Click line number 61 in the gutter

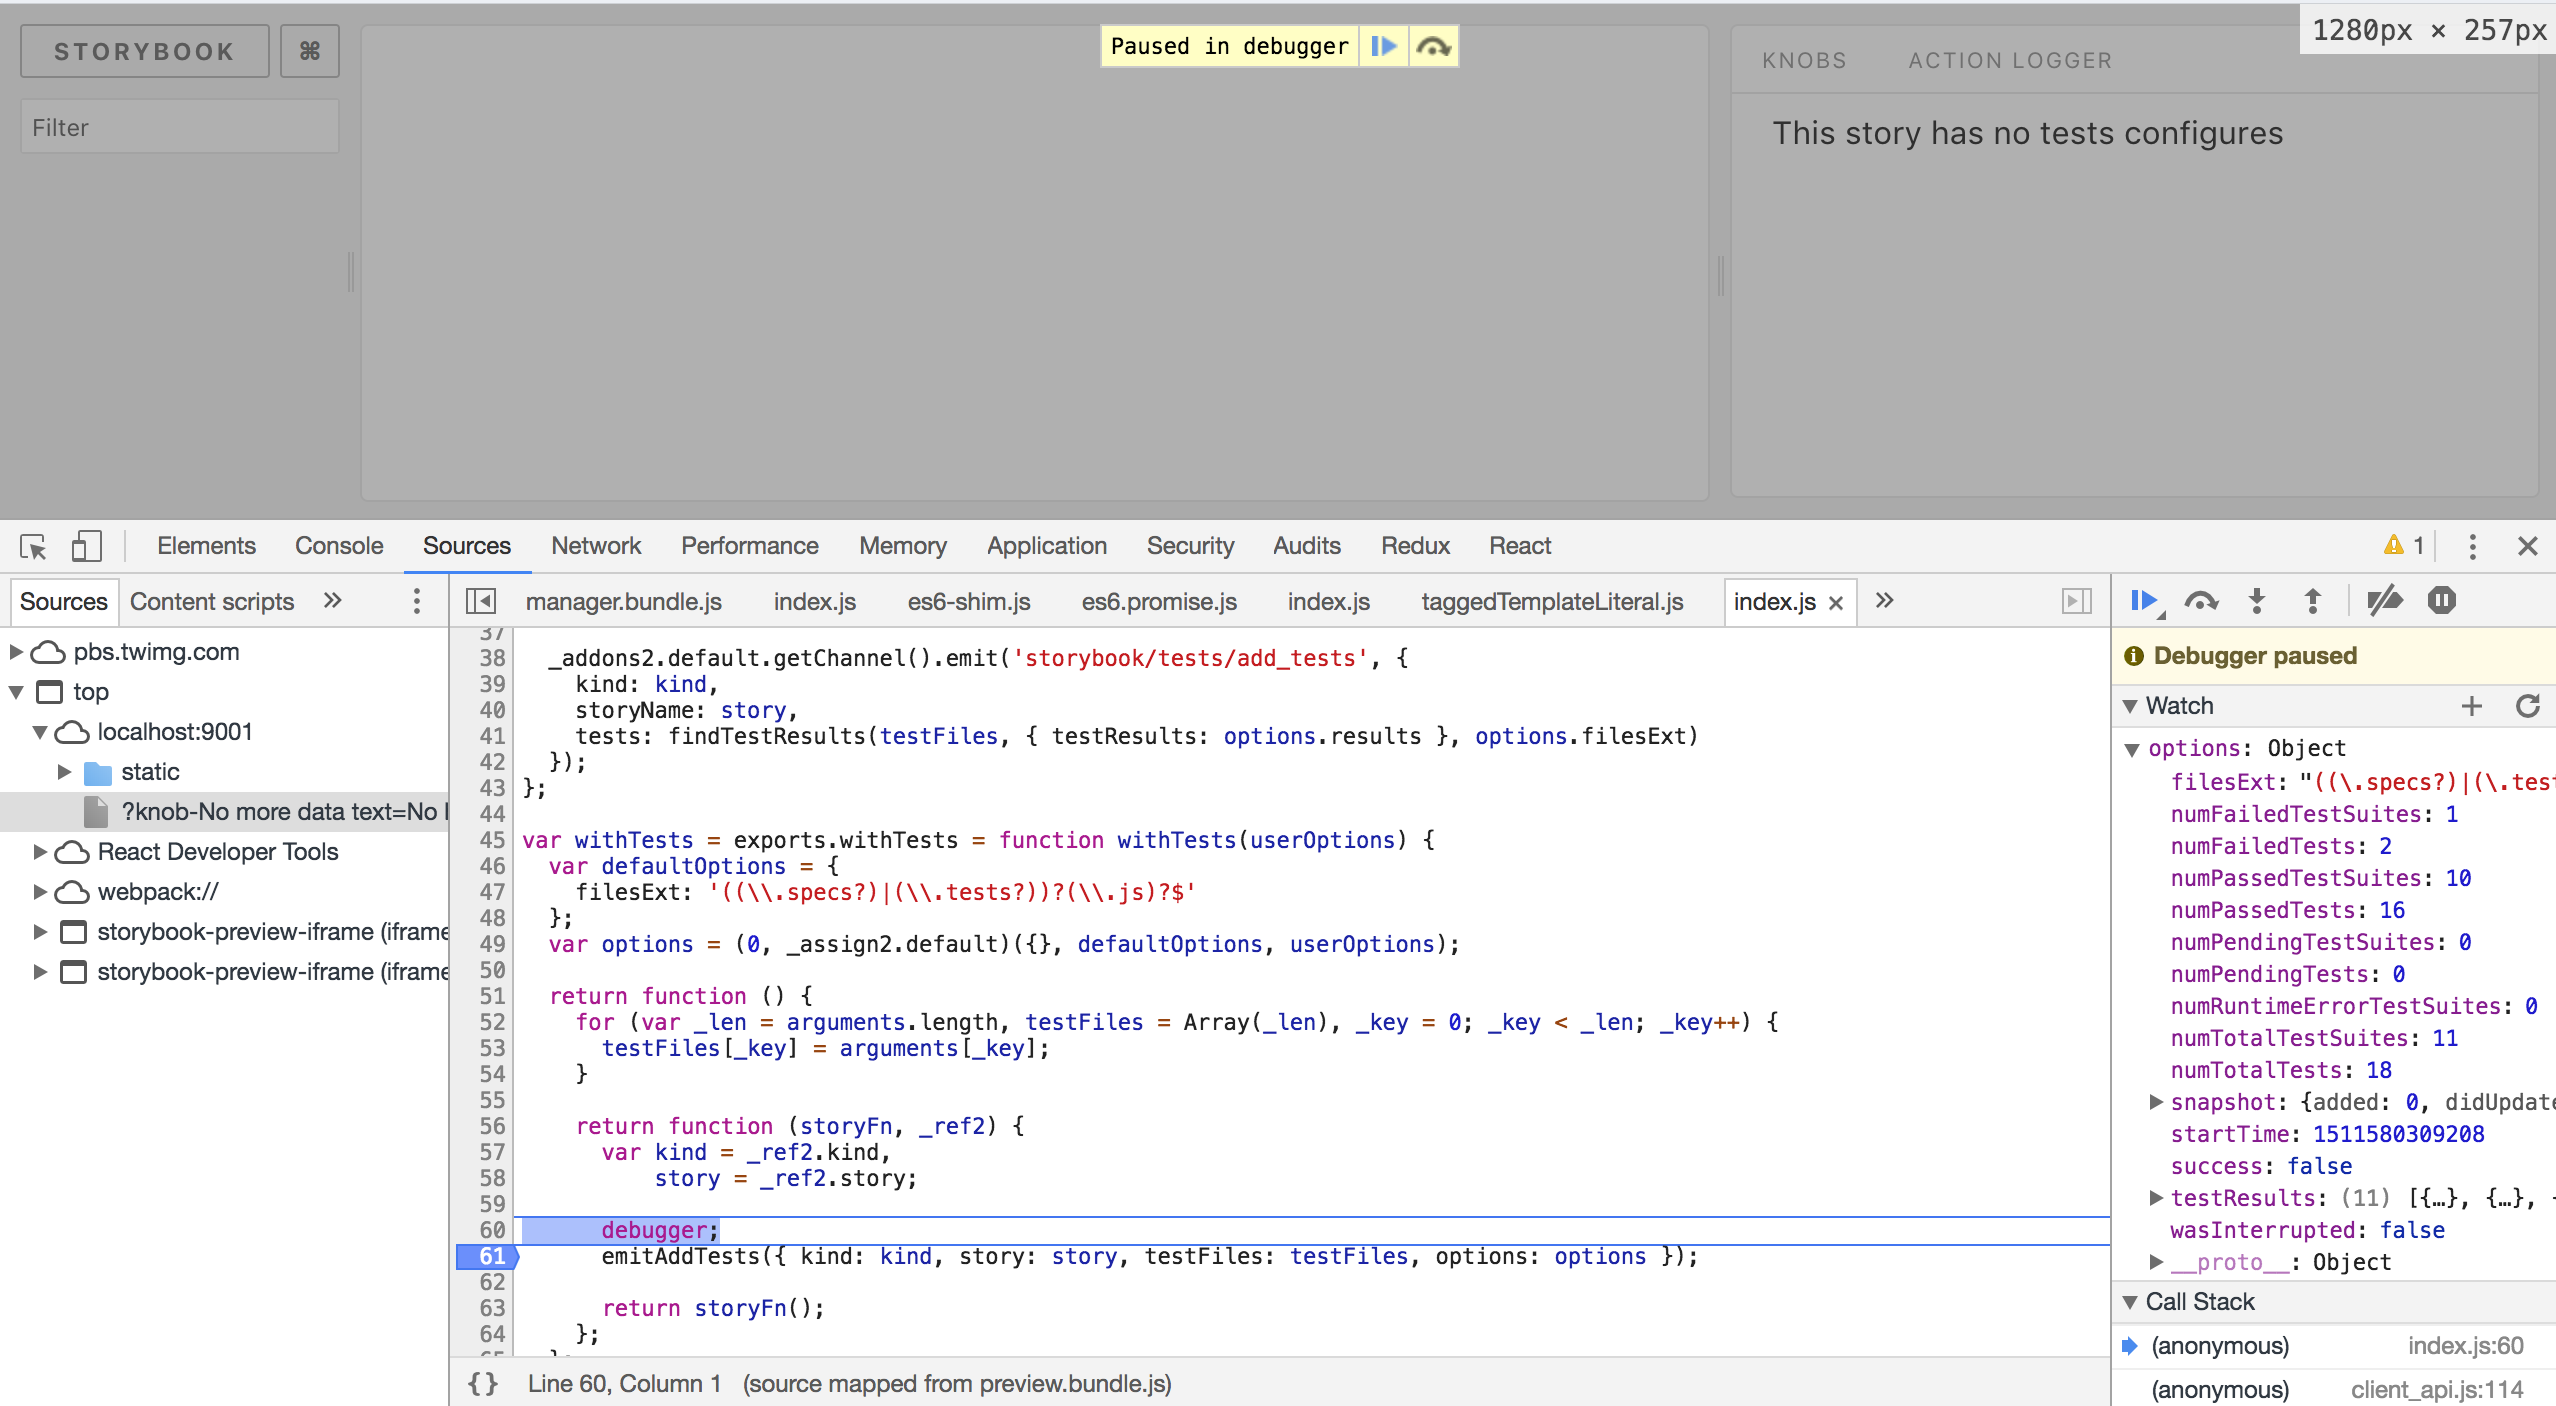click(491, 1256)
